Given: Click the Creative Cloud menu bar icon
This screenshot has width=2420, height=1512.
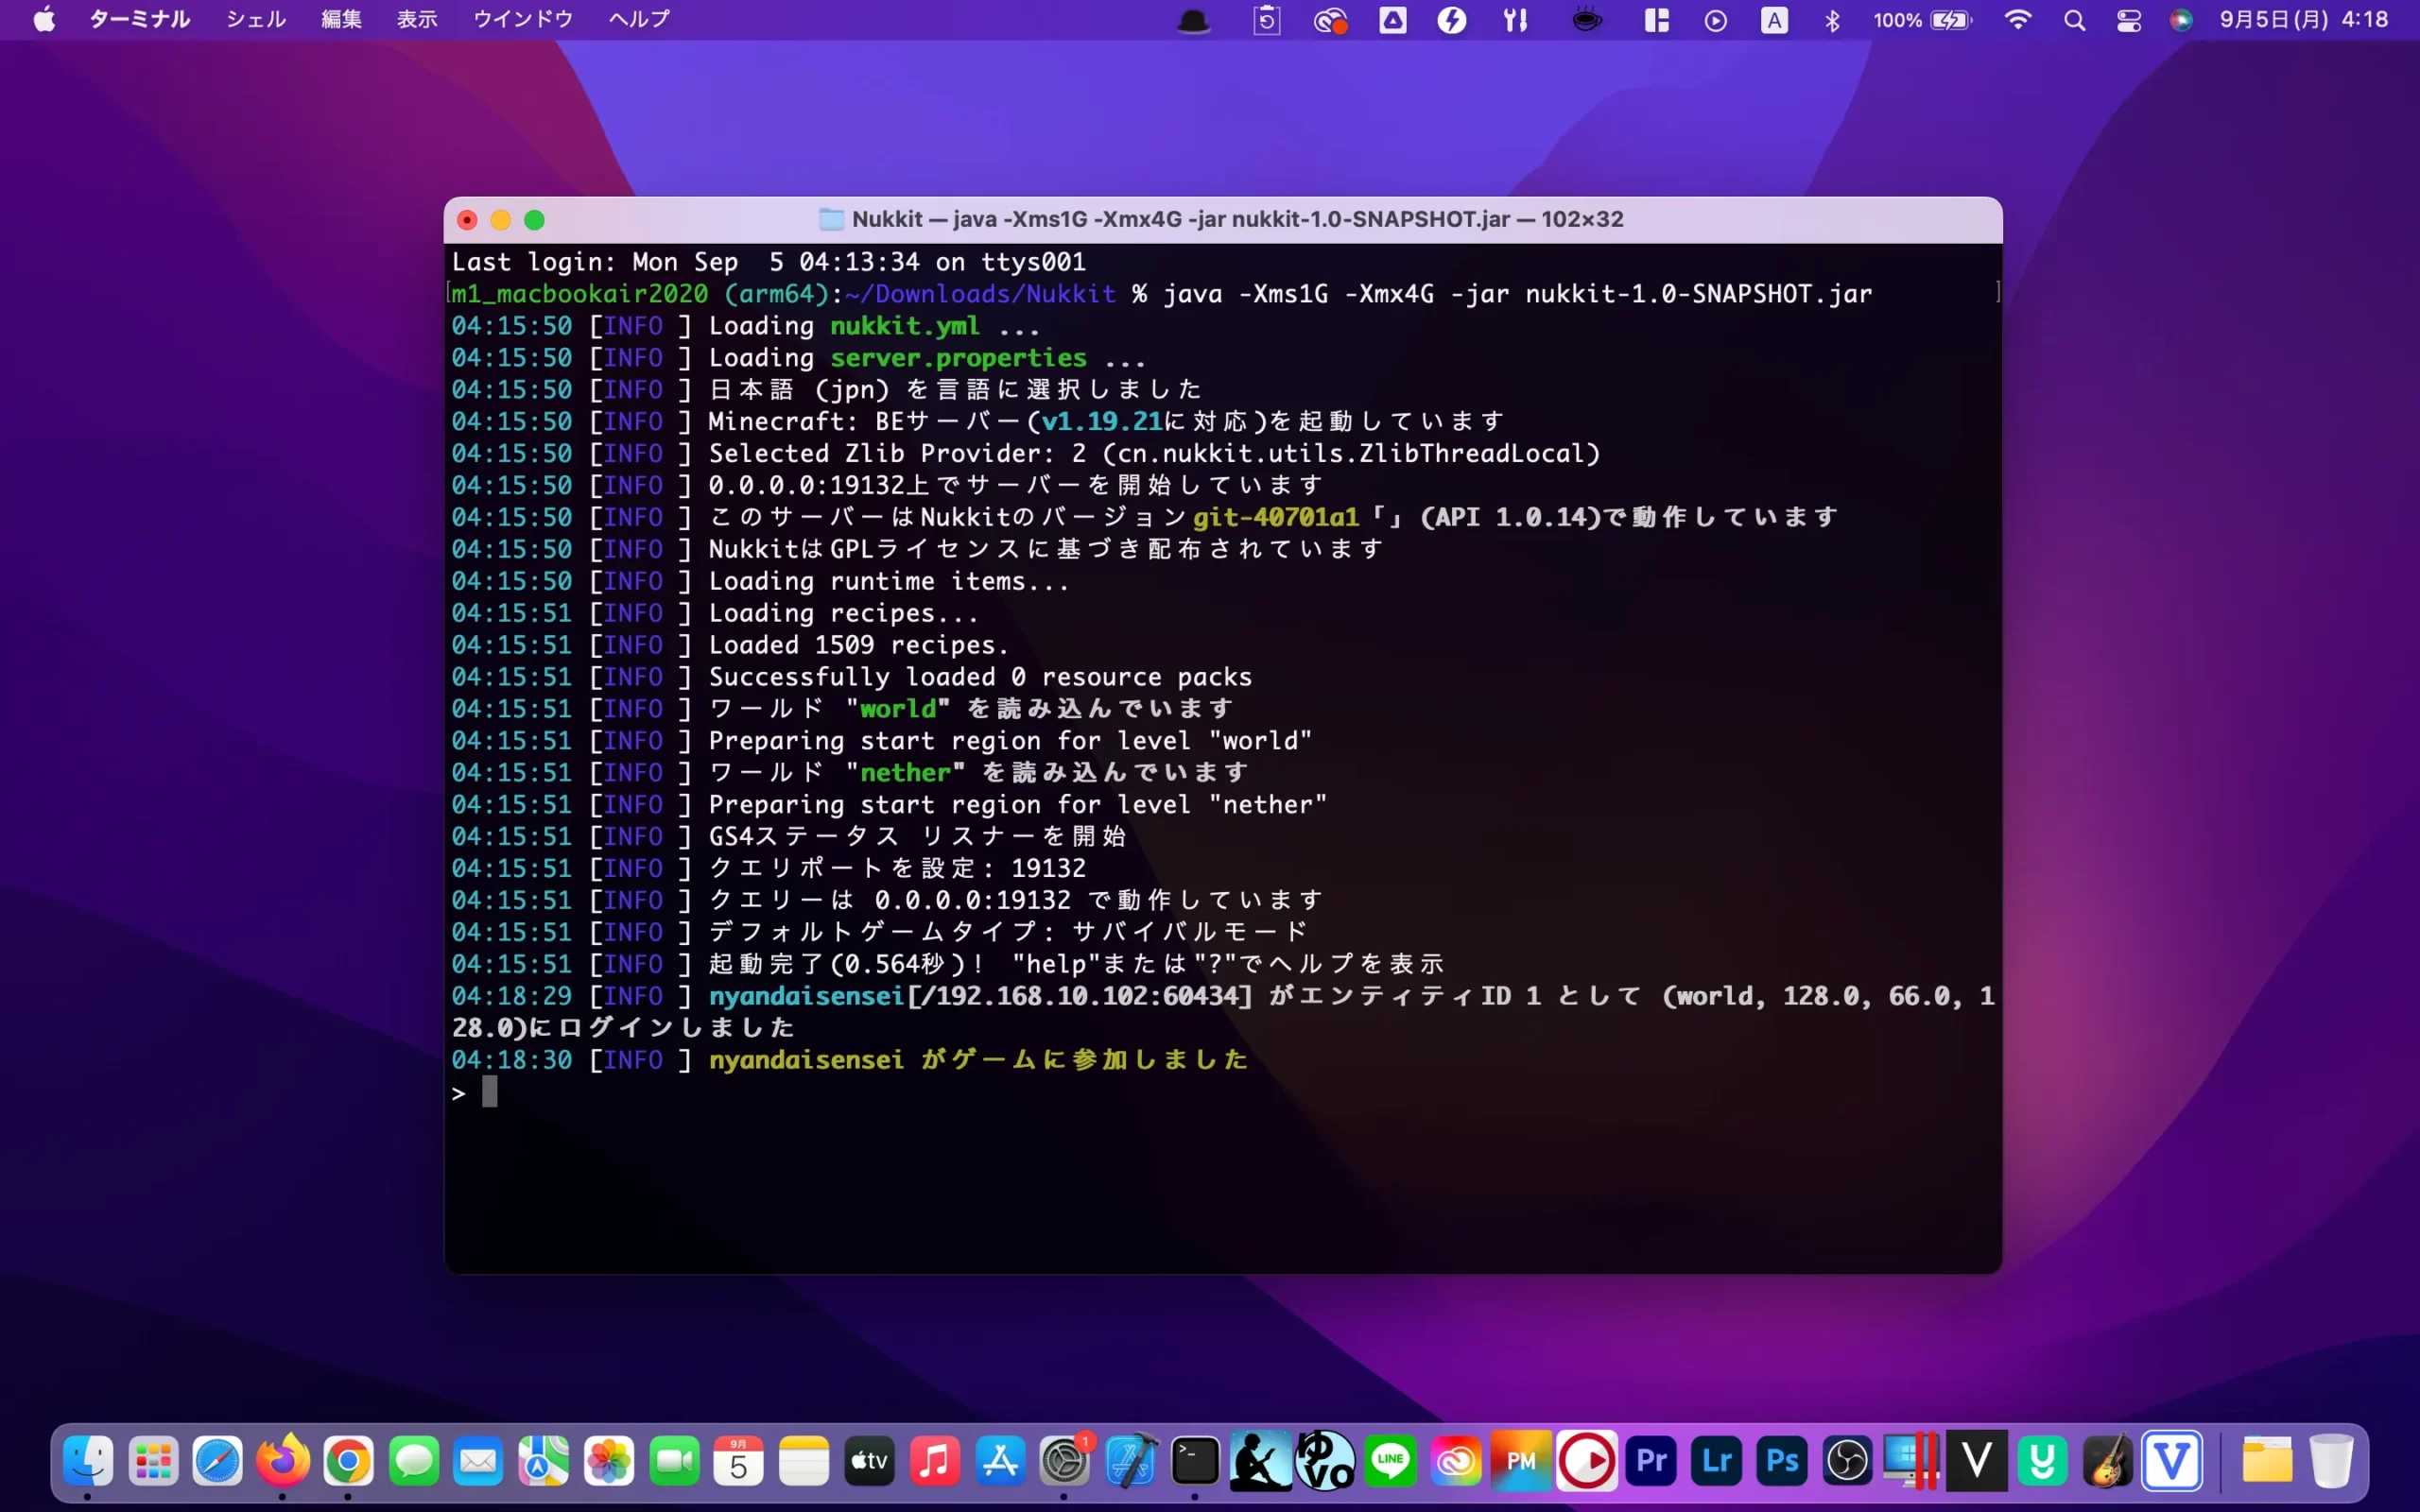Looking at the screenshot, I should coord(1330,20).
